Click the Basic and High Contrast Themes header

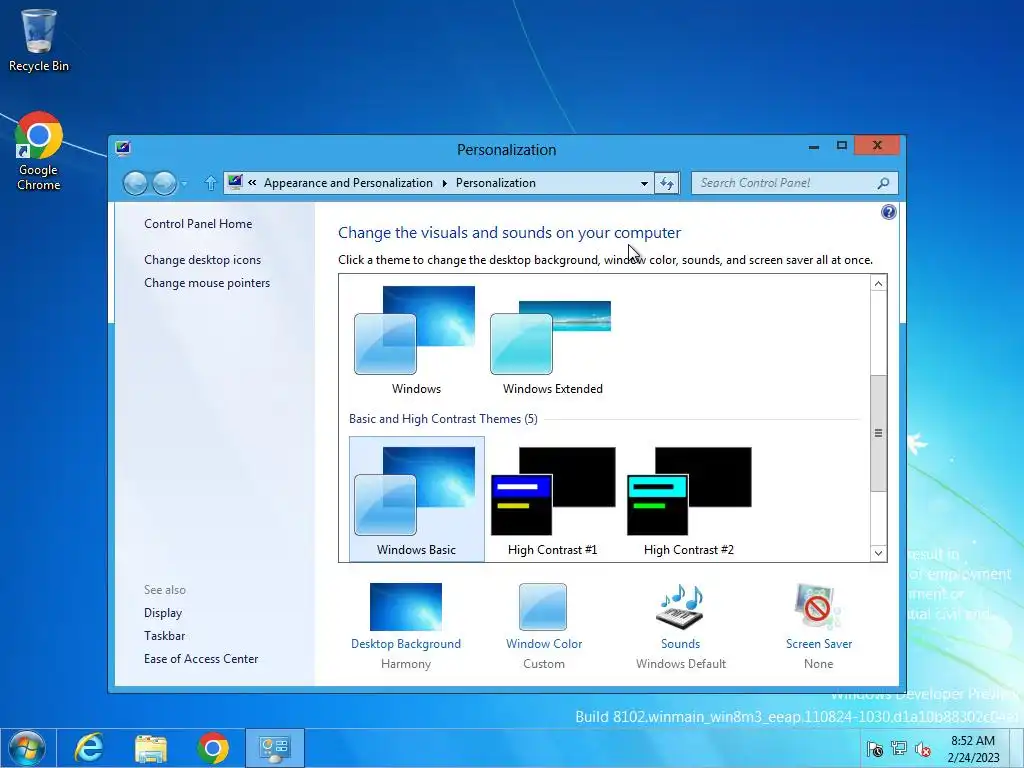pyautogui.click(x=443, y=419)
